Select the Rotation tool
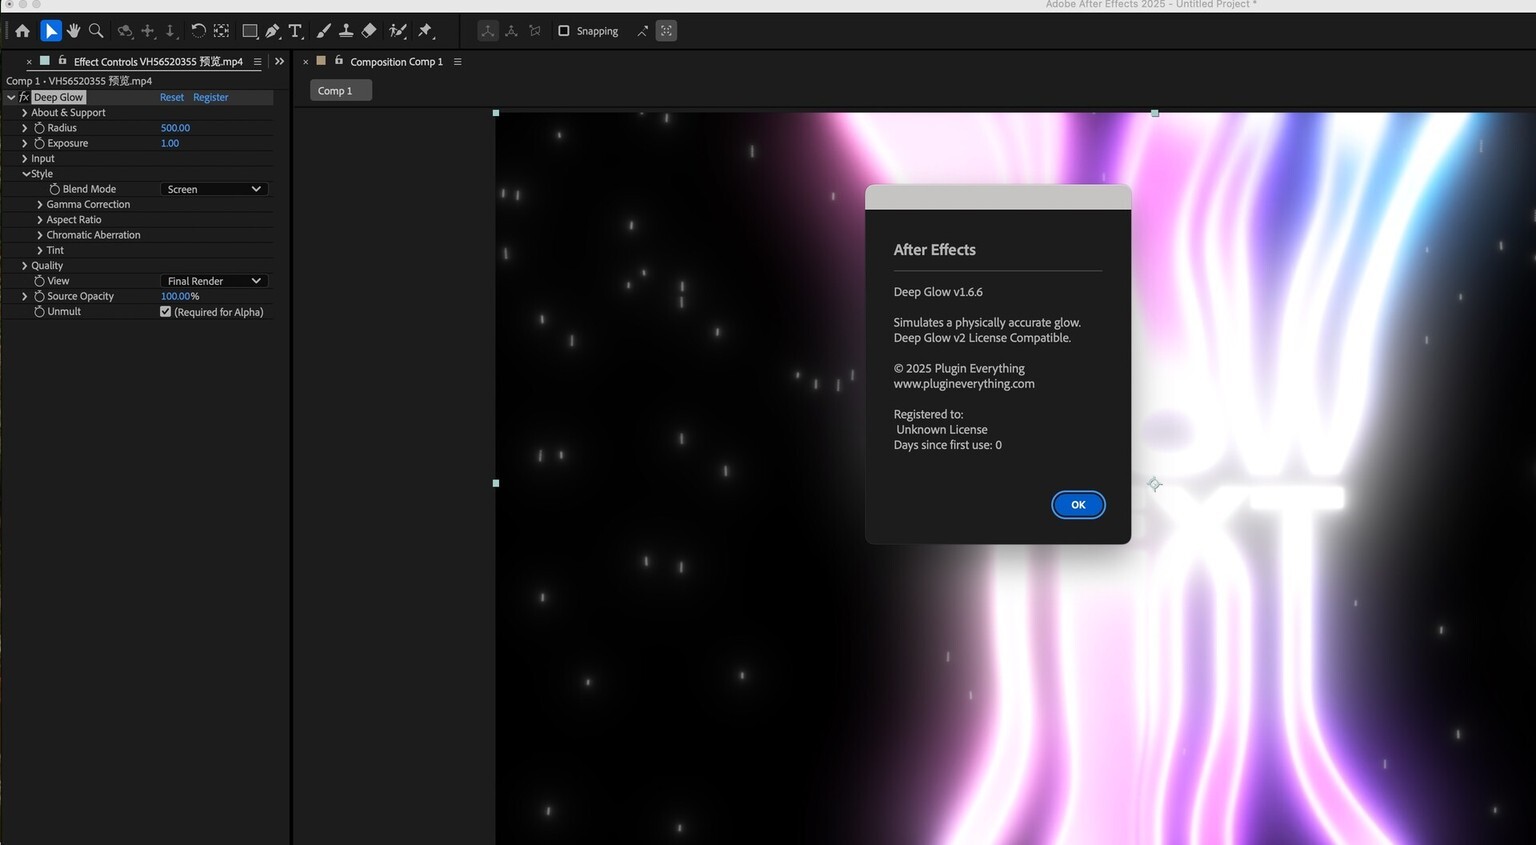Viewport: 1536px width, 845px height. click(x=198, y=31)
